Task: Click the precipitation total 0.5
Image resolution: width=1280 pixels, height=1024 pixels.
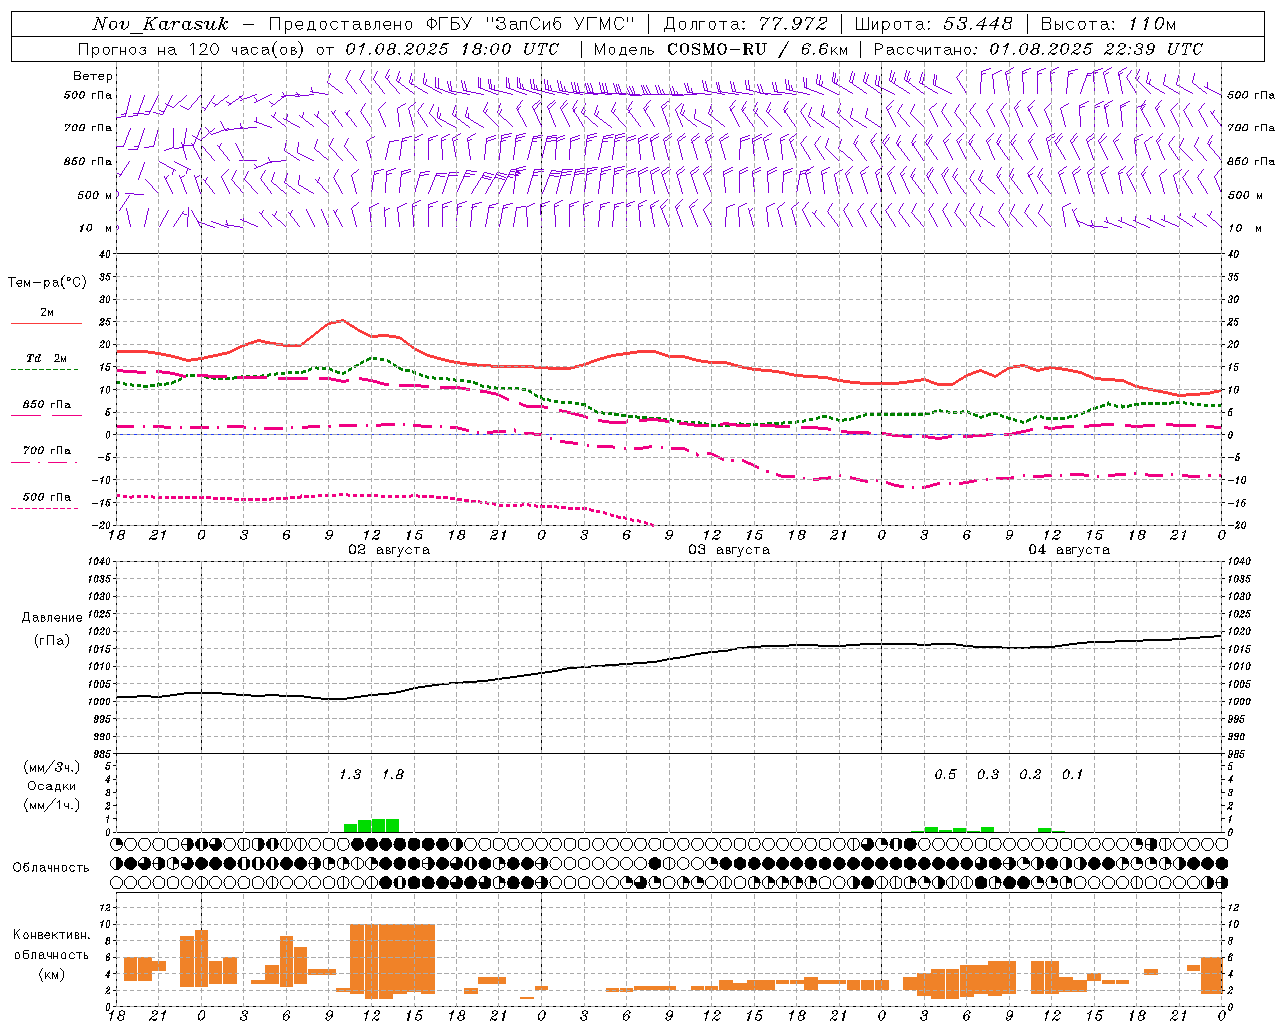Action: [945, 775]
